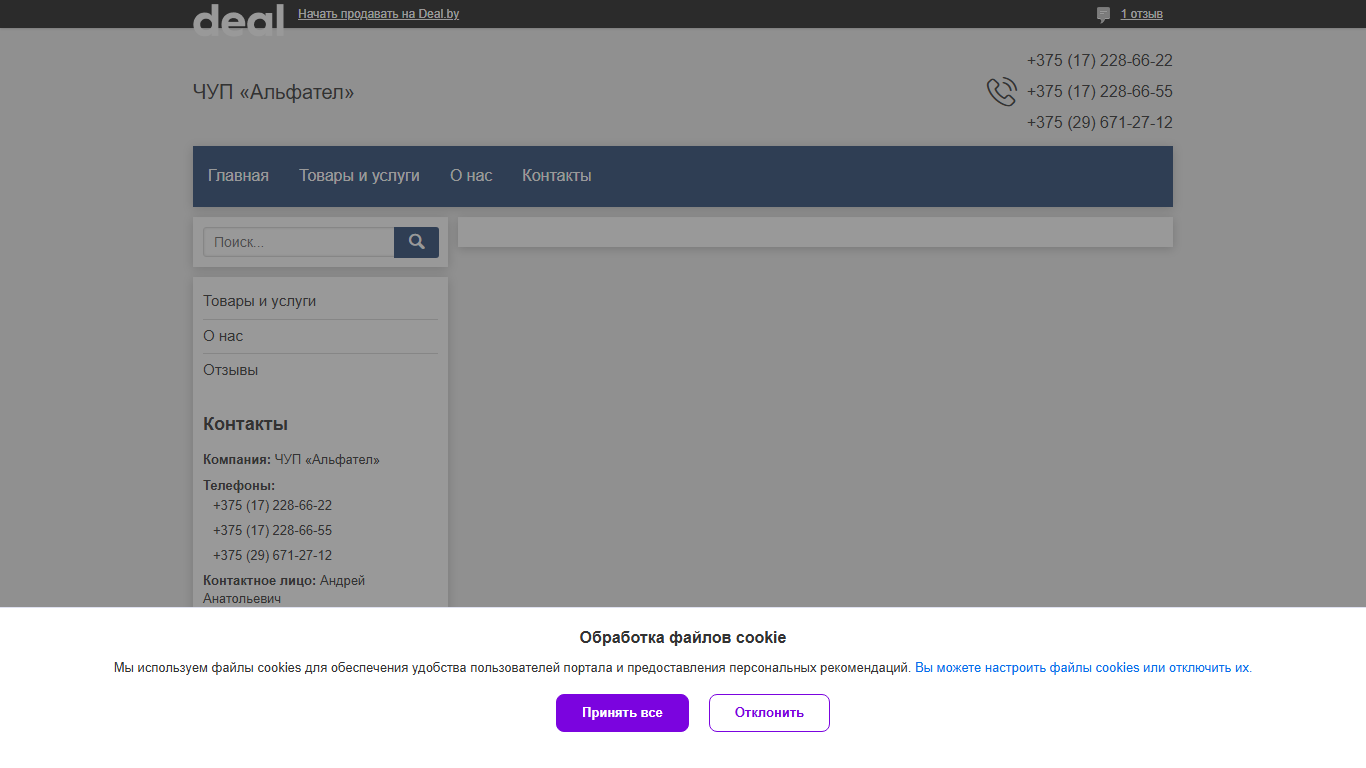
Task: Click header phone +375 (29) 671-27-12
Action: (1099, 123)
